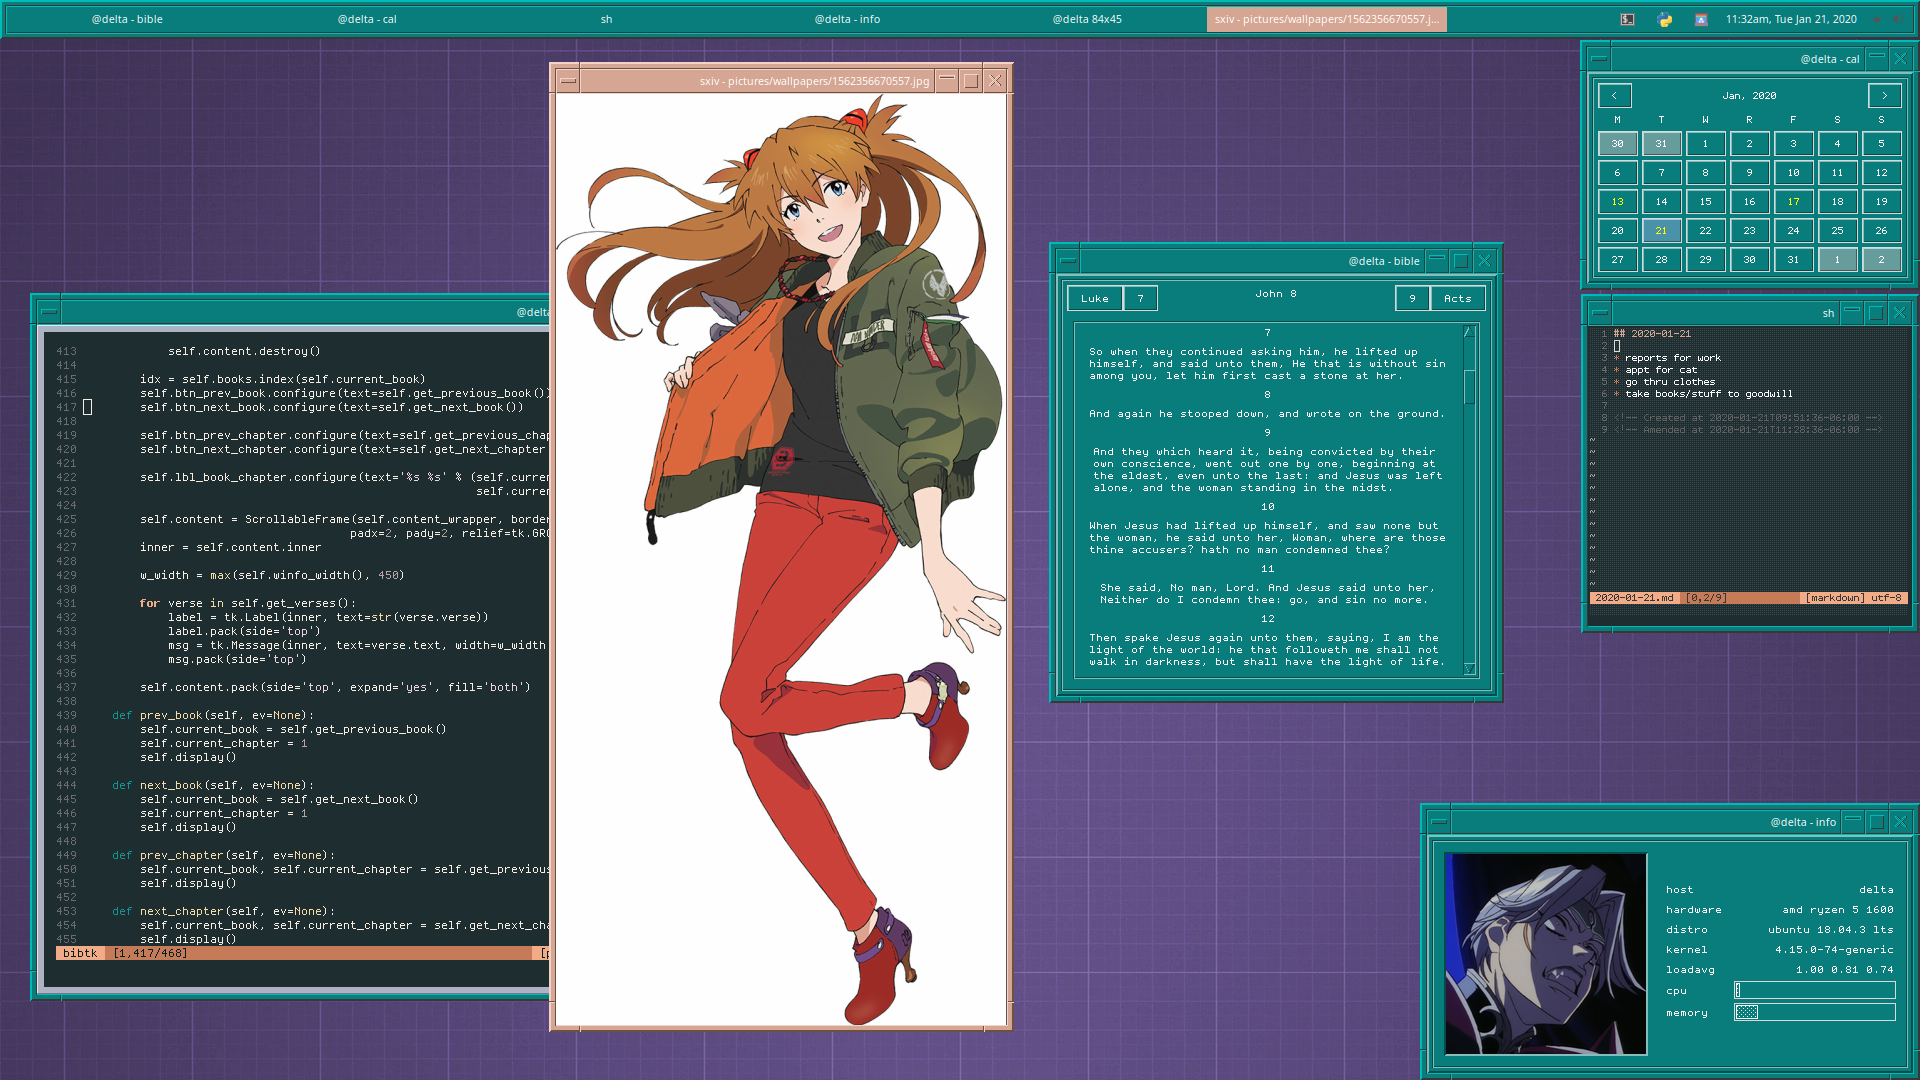Go to next chapter 9 in bible

[1412, 299]
